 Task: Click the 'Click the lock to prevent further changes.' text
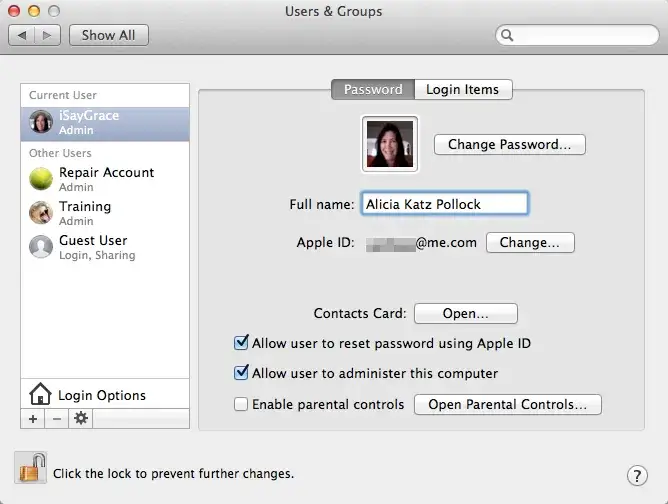(173, 473)
